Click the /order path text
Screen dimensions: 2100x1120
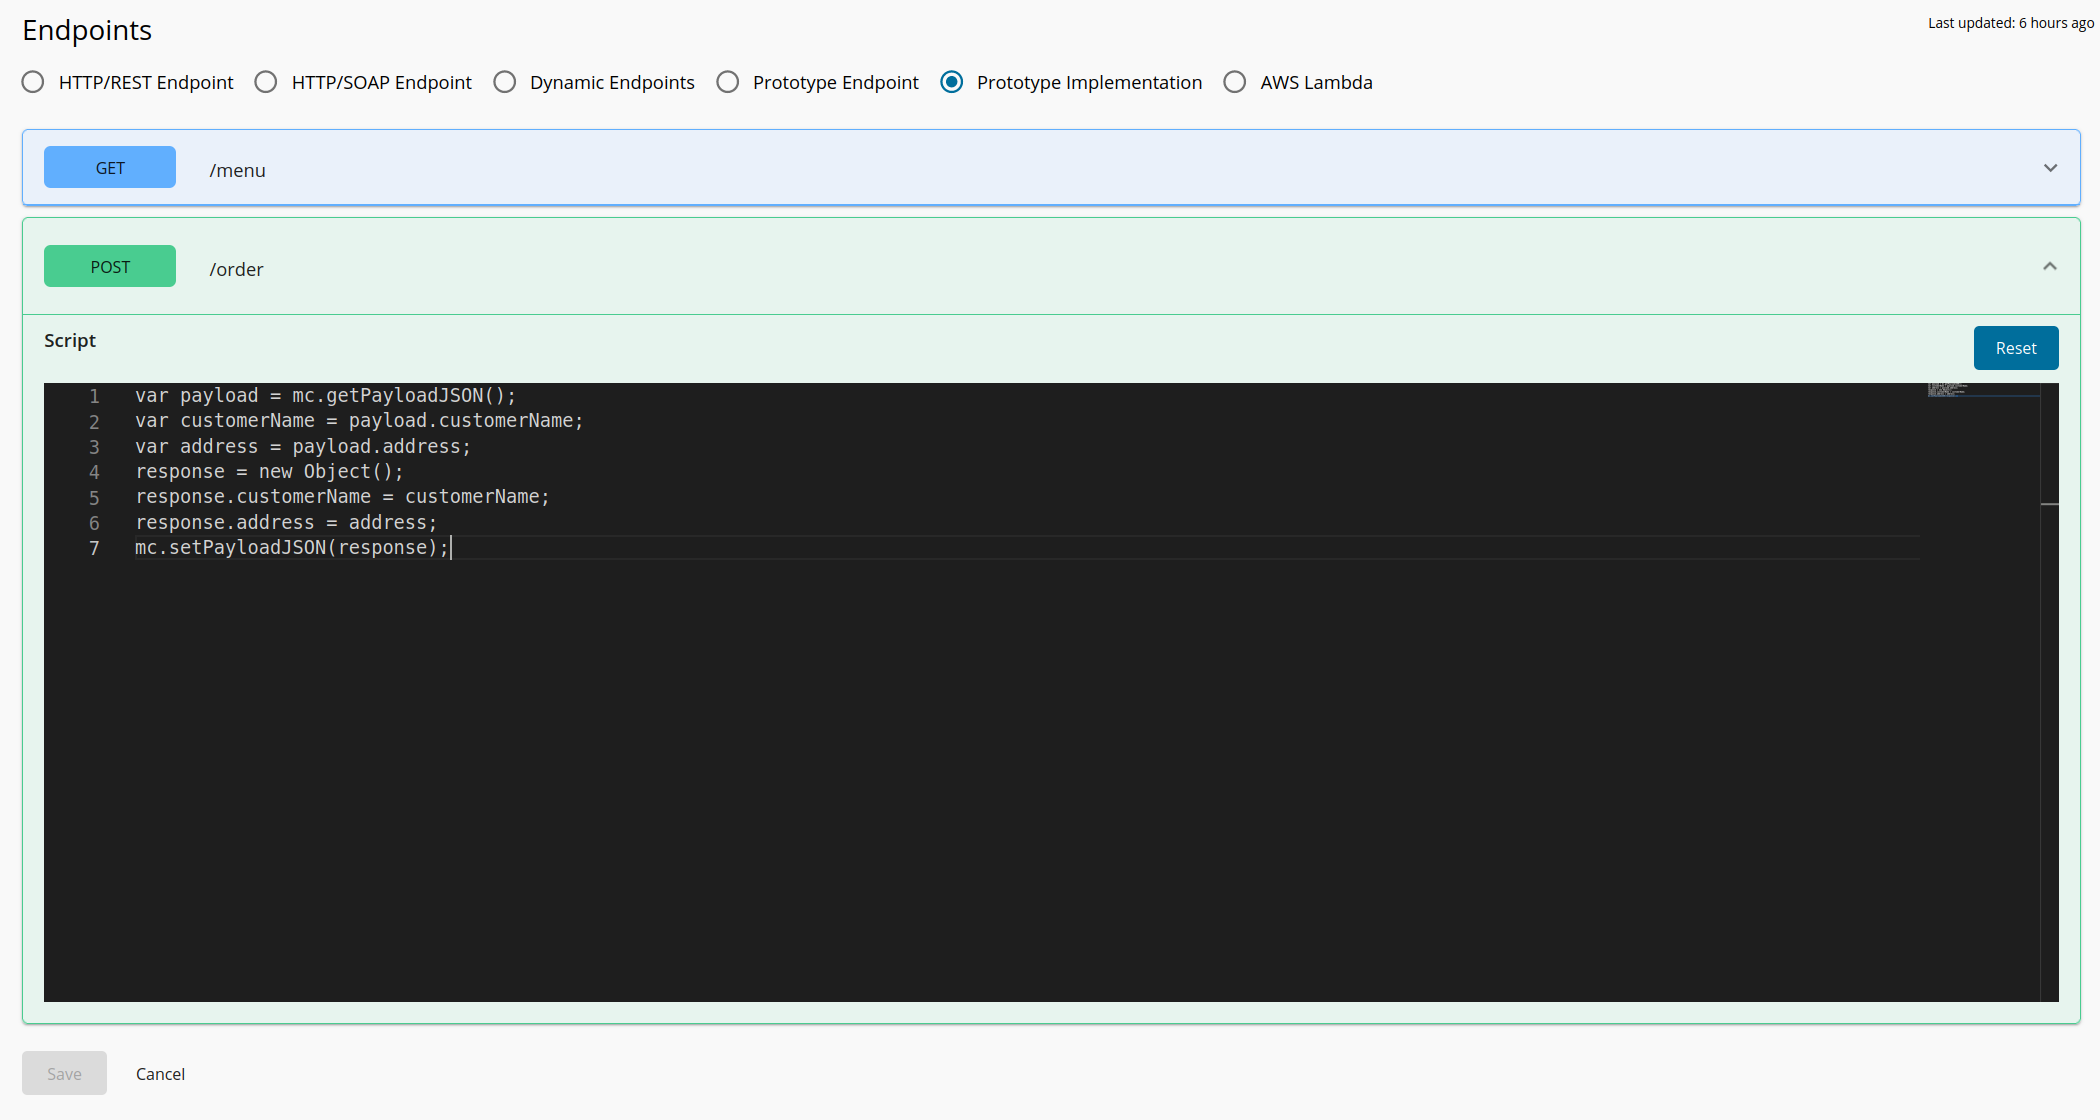coord(236,269)
